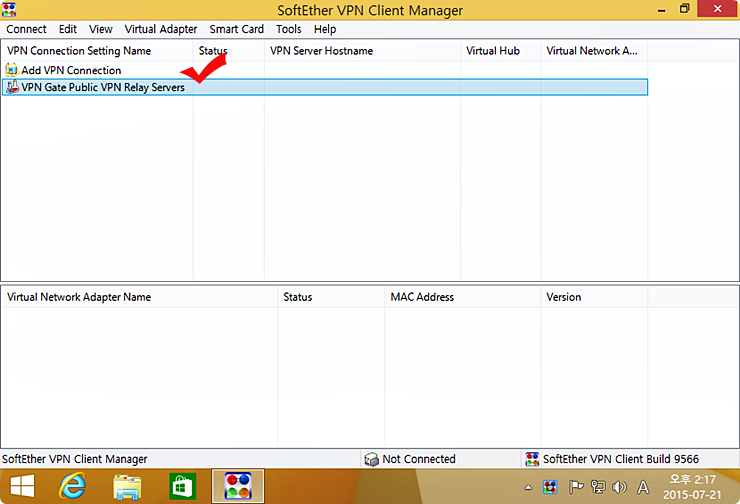
Task: Click the VPN Gate relay servers flask icon
Action: [12, 87]
